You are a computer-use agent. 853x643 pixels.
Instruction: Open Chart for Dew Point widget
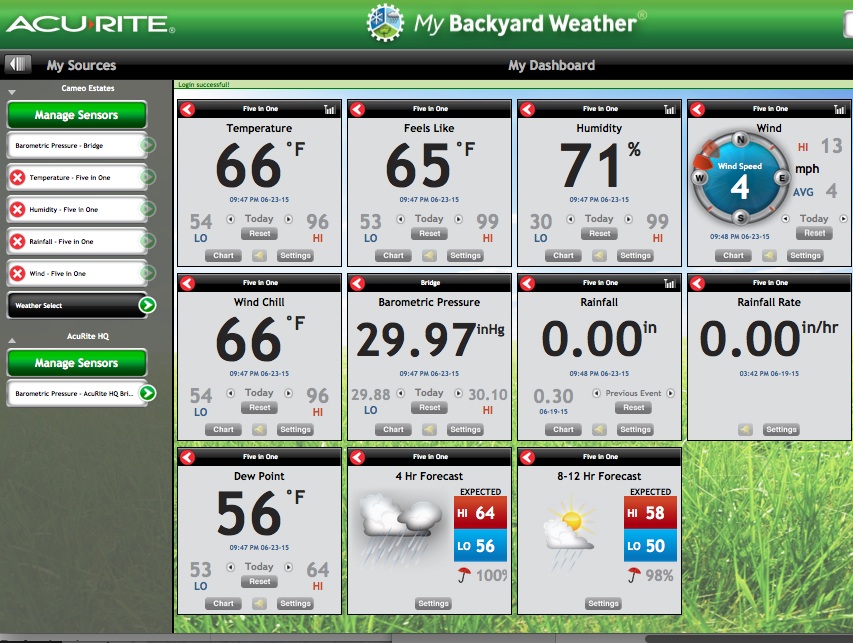pos(223,603)
